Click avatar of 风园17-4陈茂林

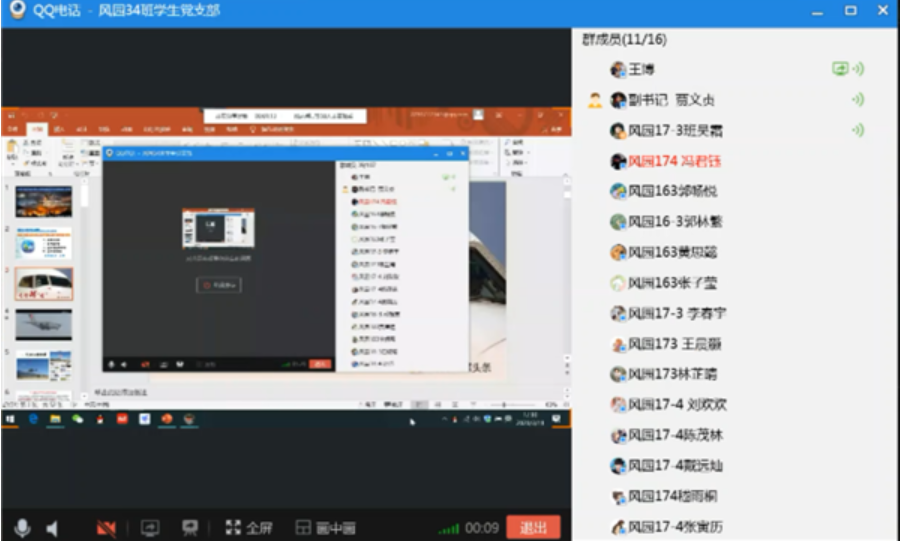coord(618,436)
